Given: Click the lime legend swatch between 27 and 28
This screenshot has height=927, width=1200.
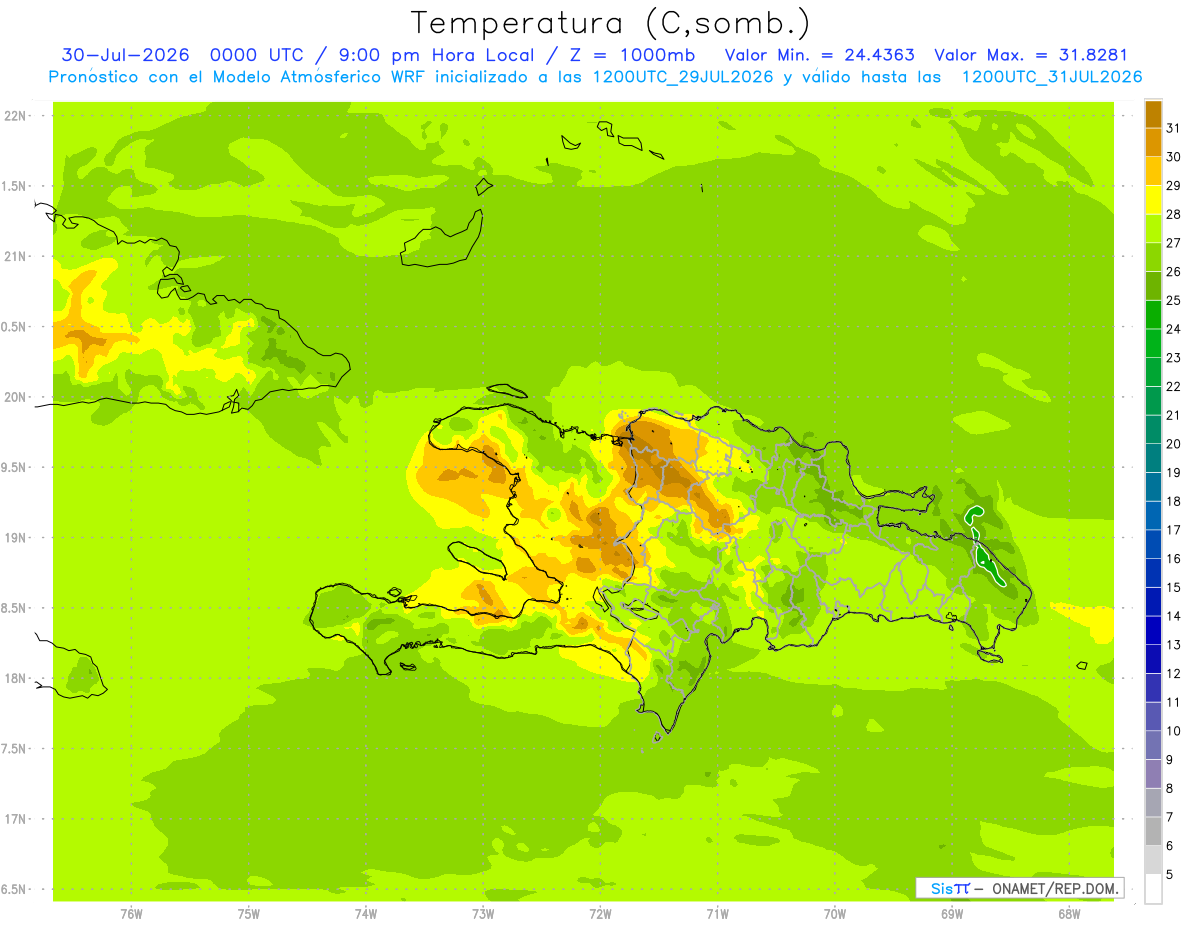Looking at the screenshot, I should point(1153,228).
